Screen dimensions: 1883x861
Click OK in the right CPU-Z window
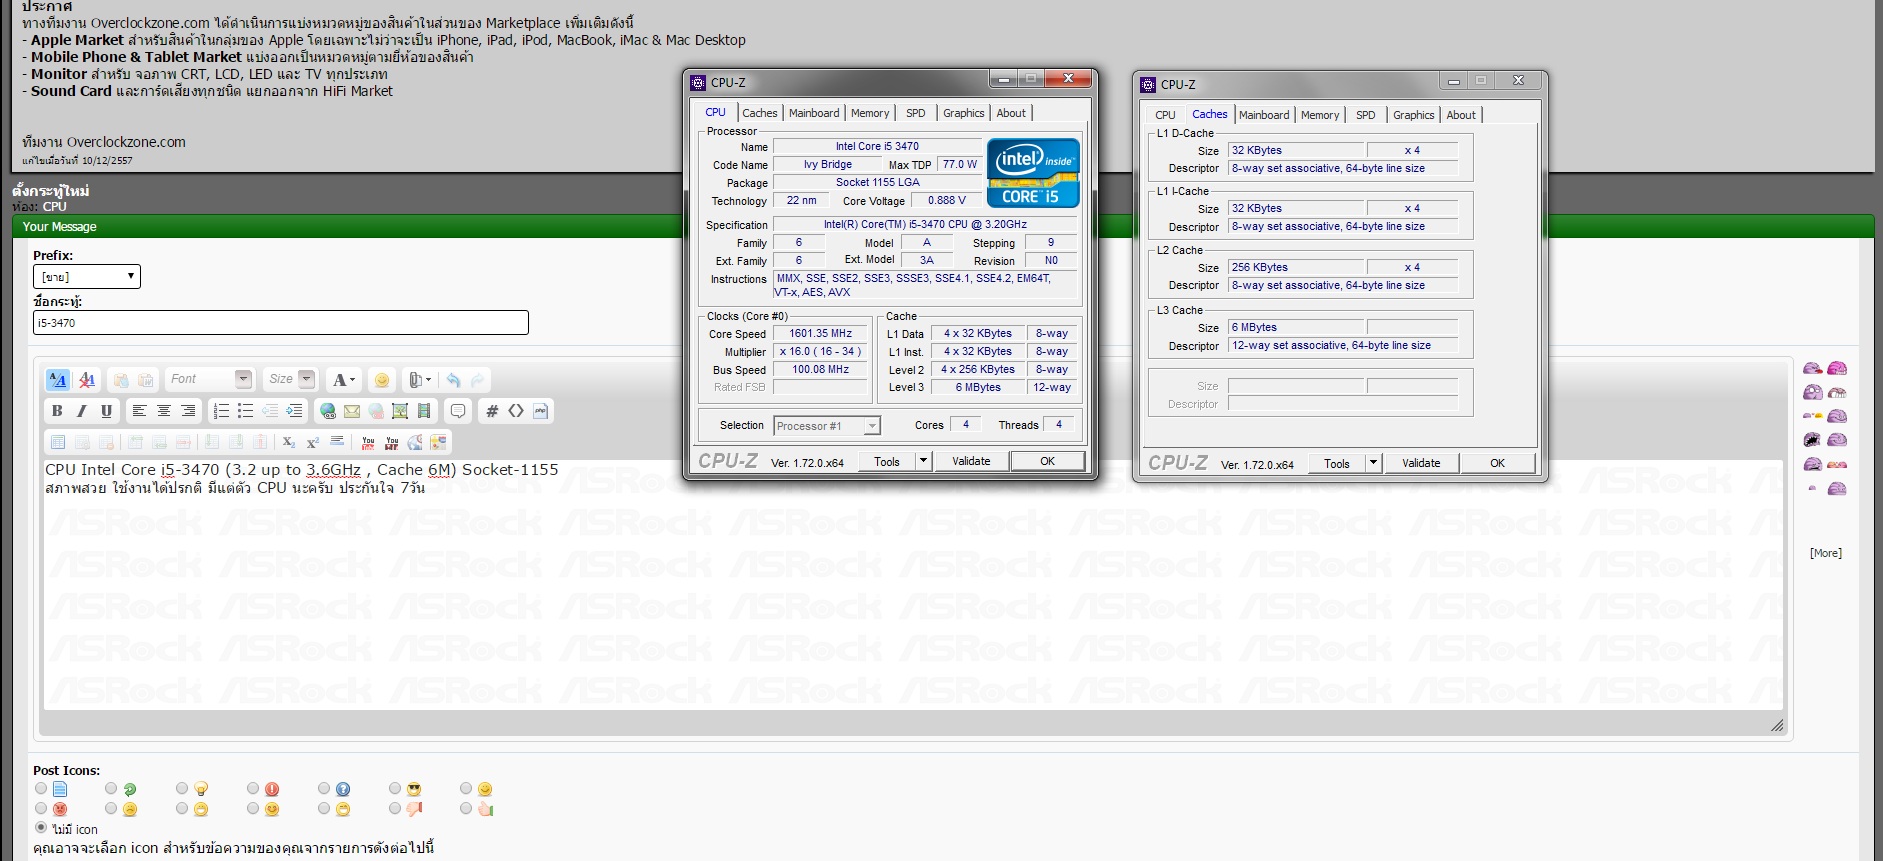[1497, 463]
